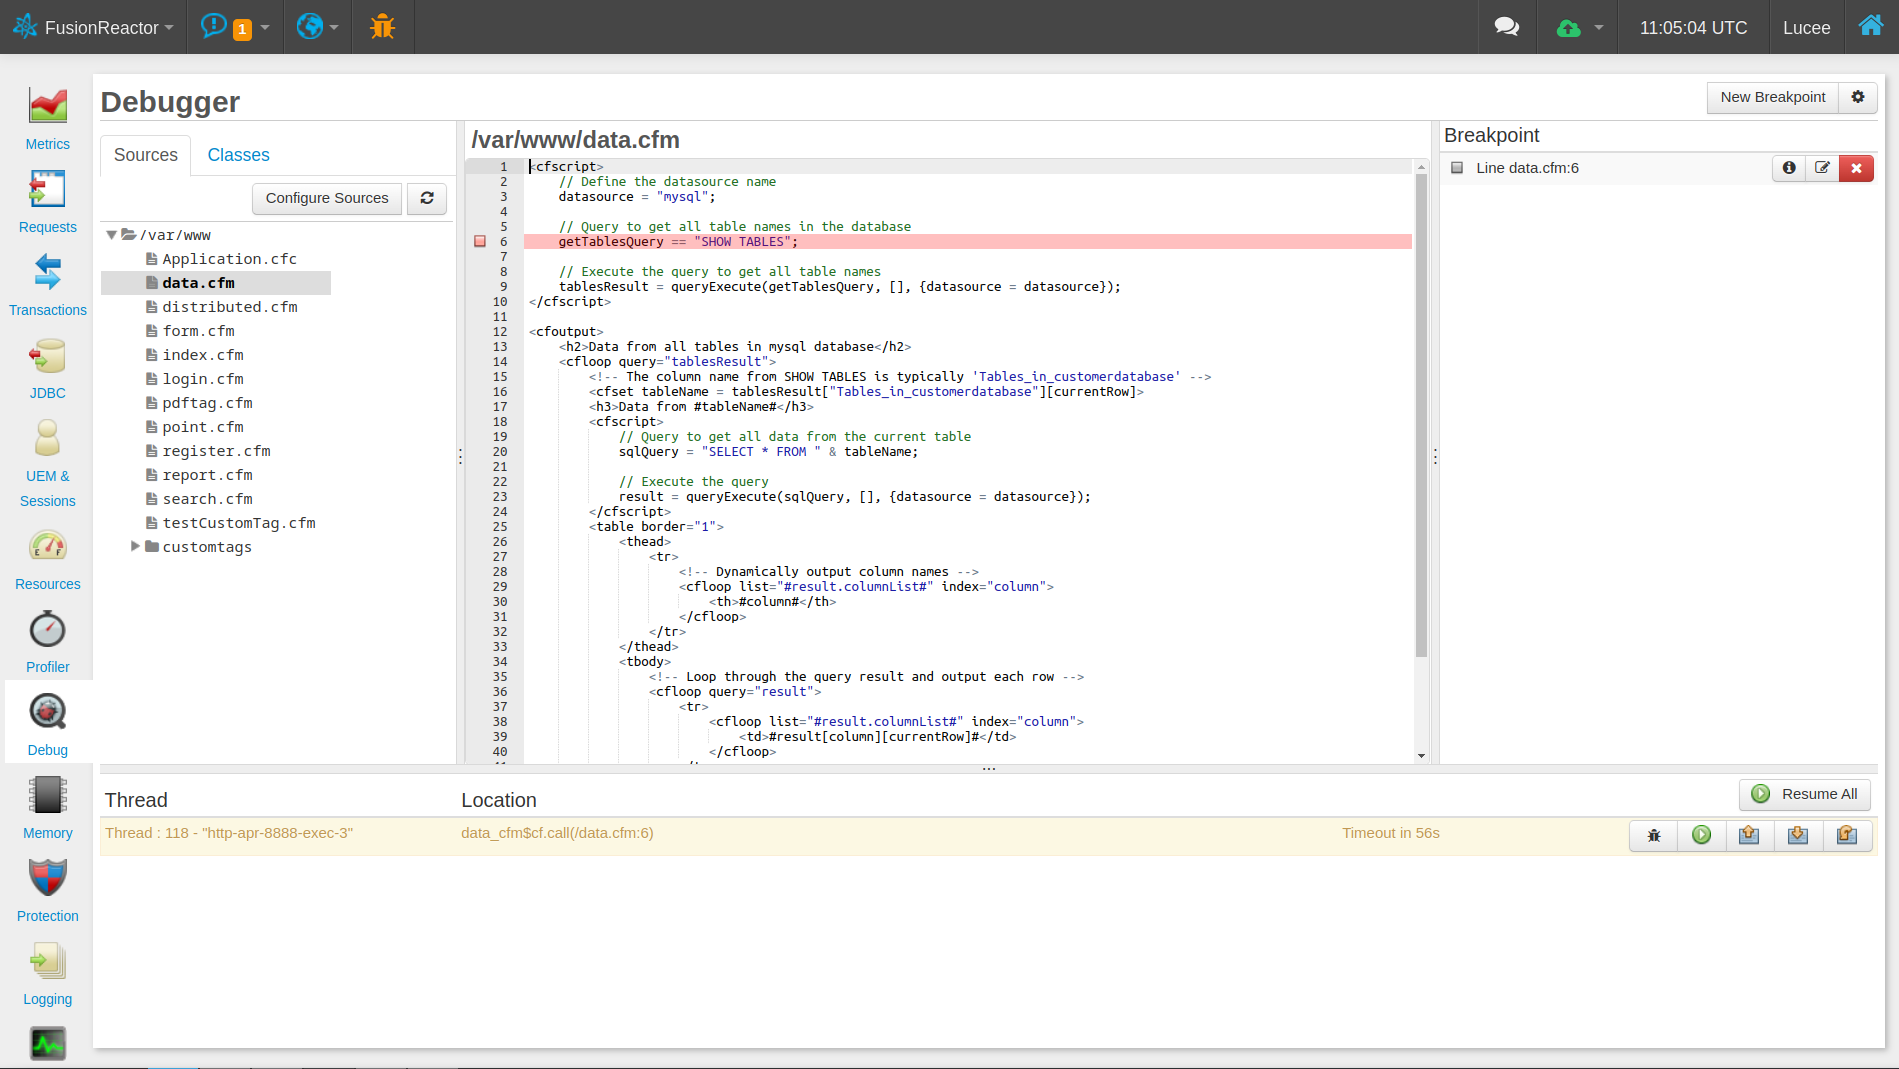Open index.cfm in source tree

click(x=203, y=355)
